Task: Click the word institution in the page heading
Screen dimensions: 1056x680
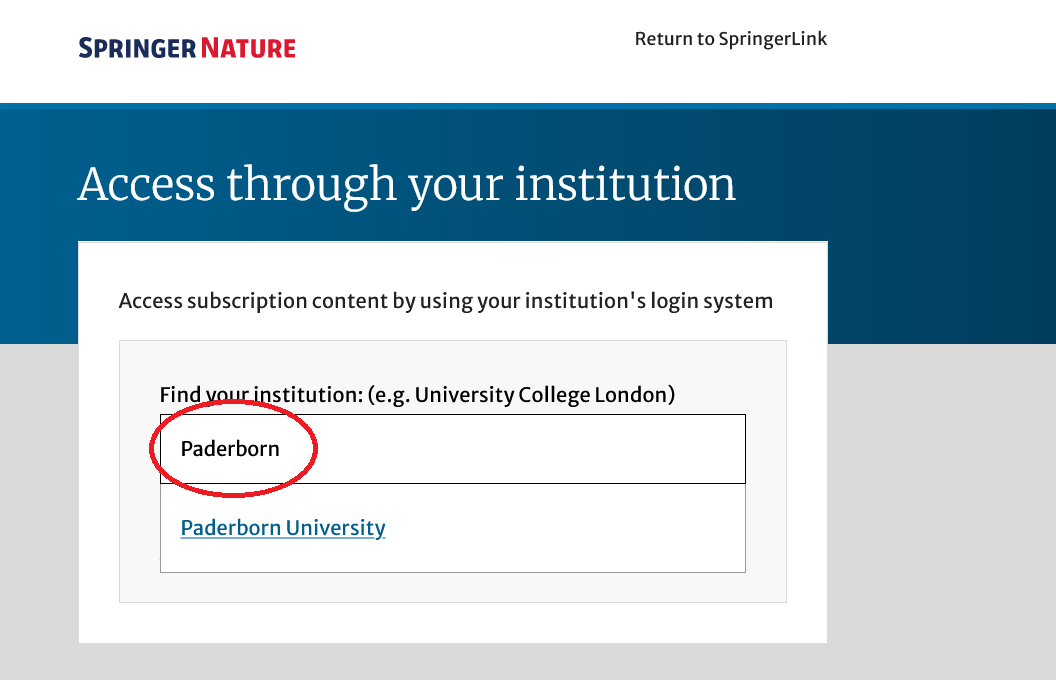Action: 625,183
